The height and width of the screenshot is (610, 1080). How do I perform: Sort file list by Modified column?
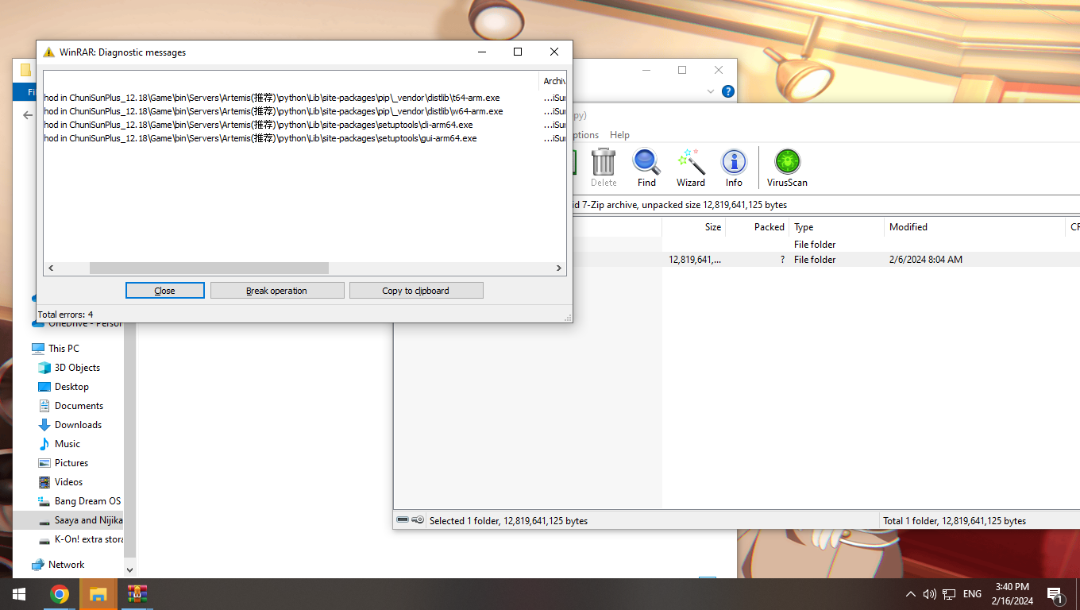pos(908,227)
